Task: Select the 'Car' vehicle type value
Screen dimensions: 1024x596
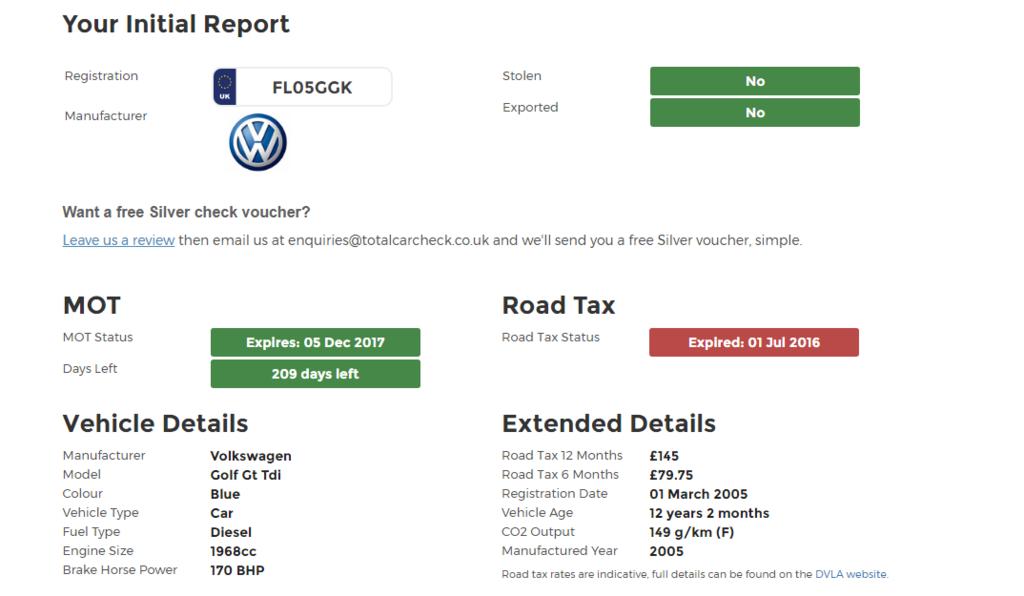Action: pos(221,513)
